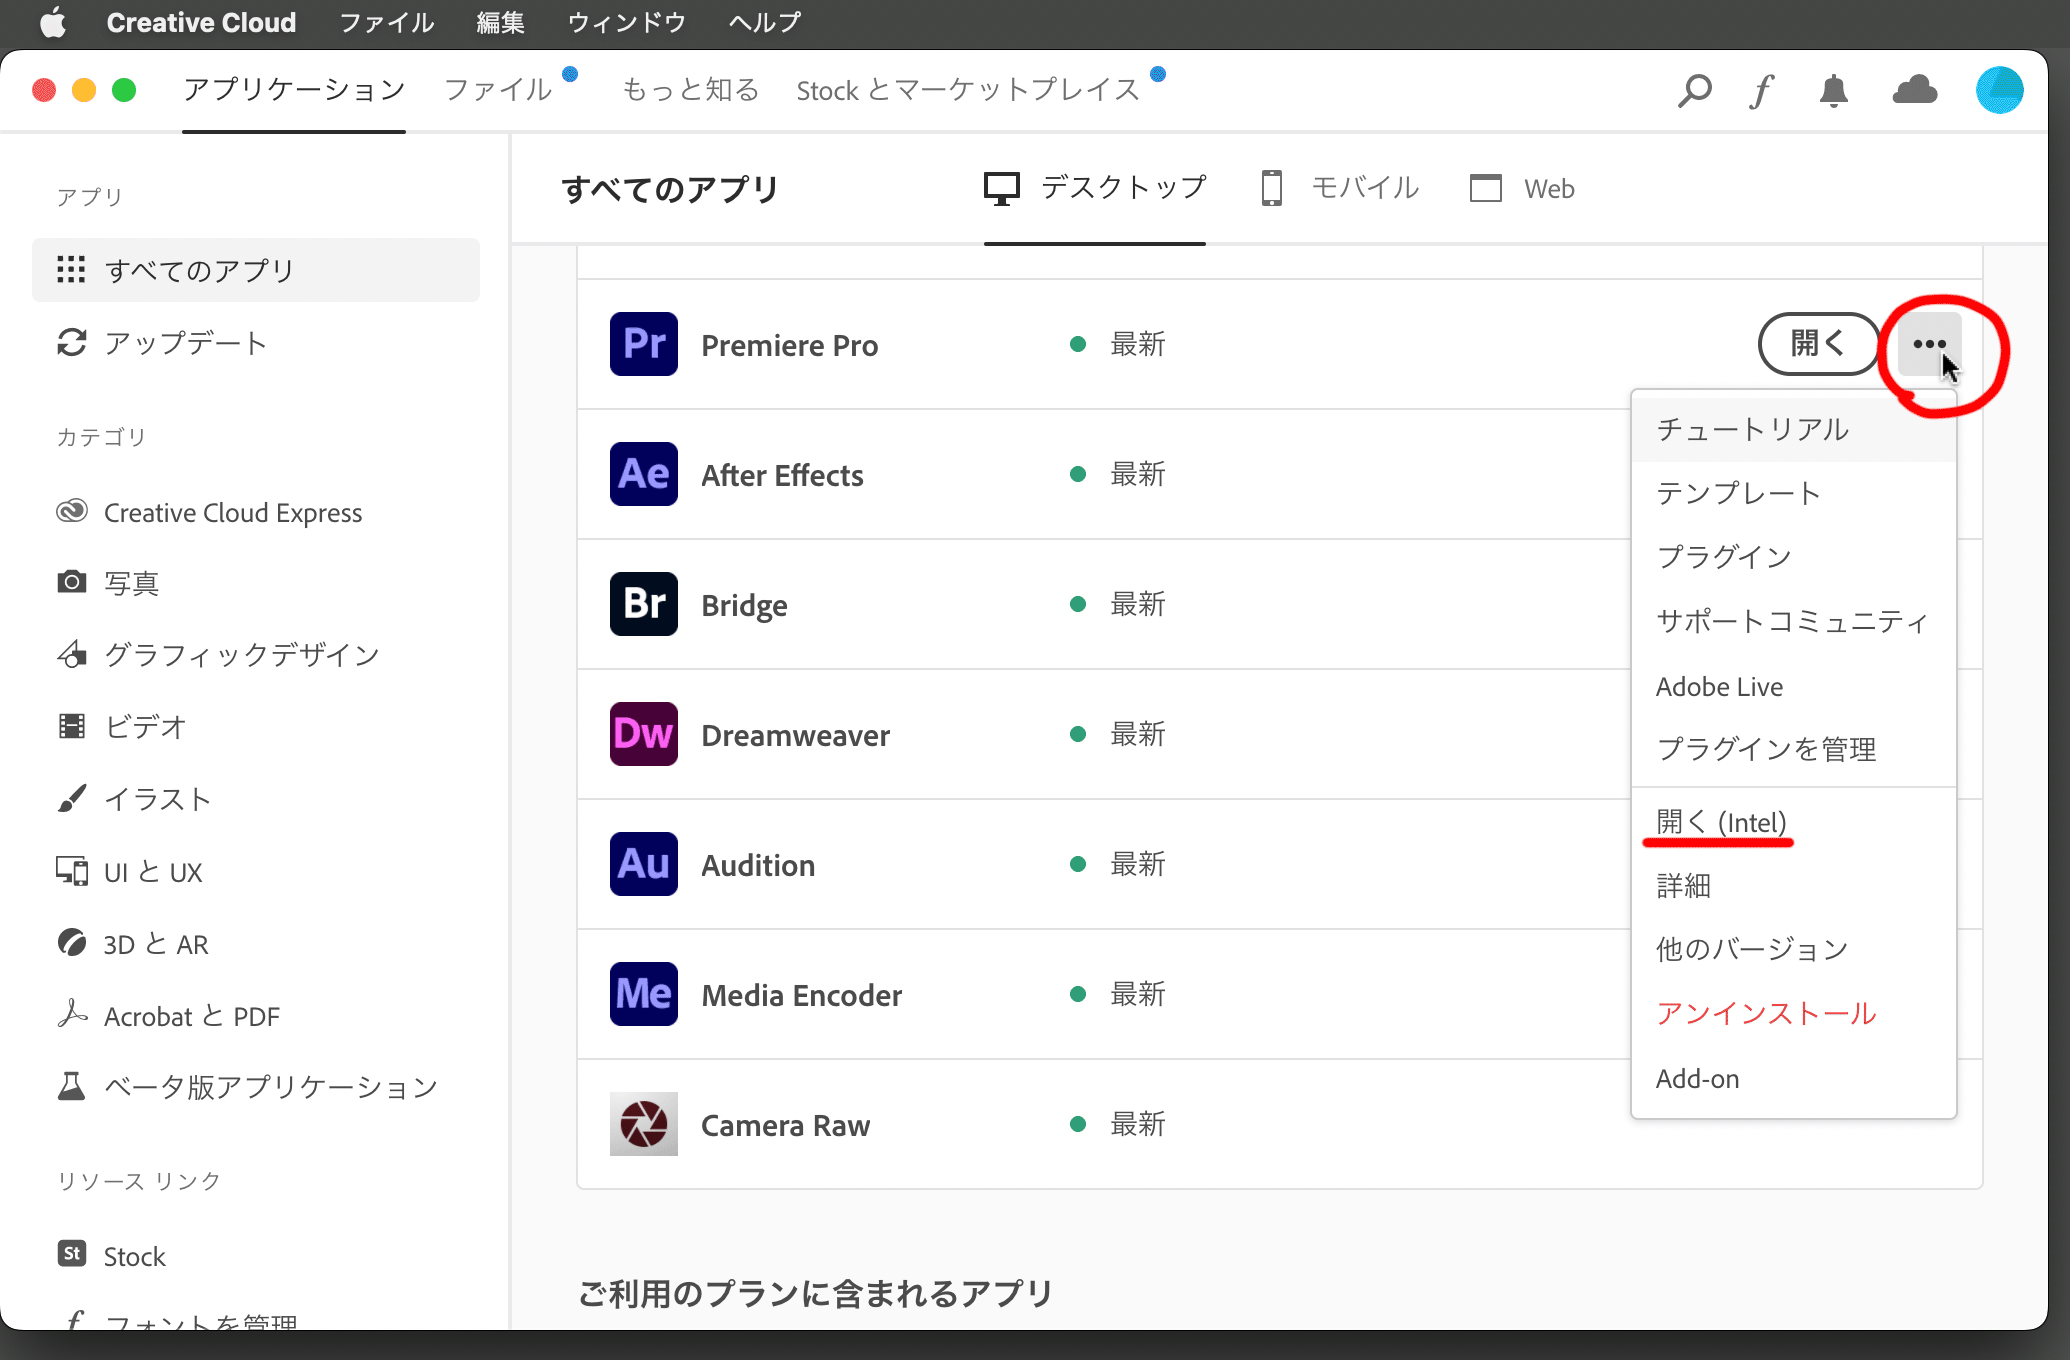Expand 他のバージョン menu option
The image size is (2070, 1360).
click(1751, 949)
